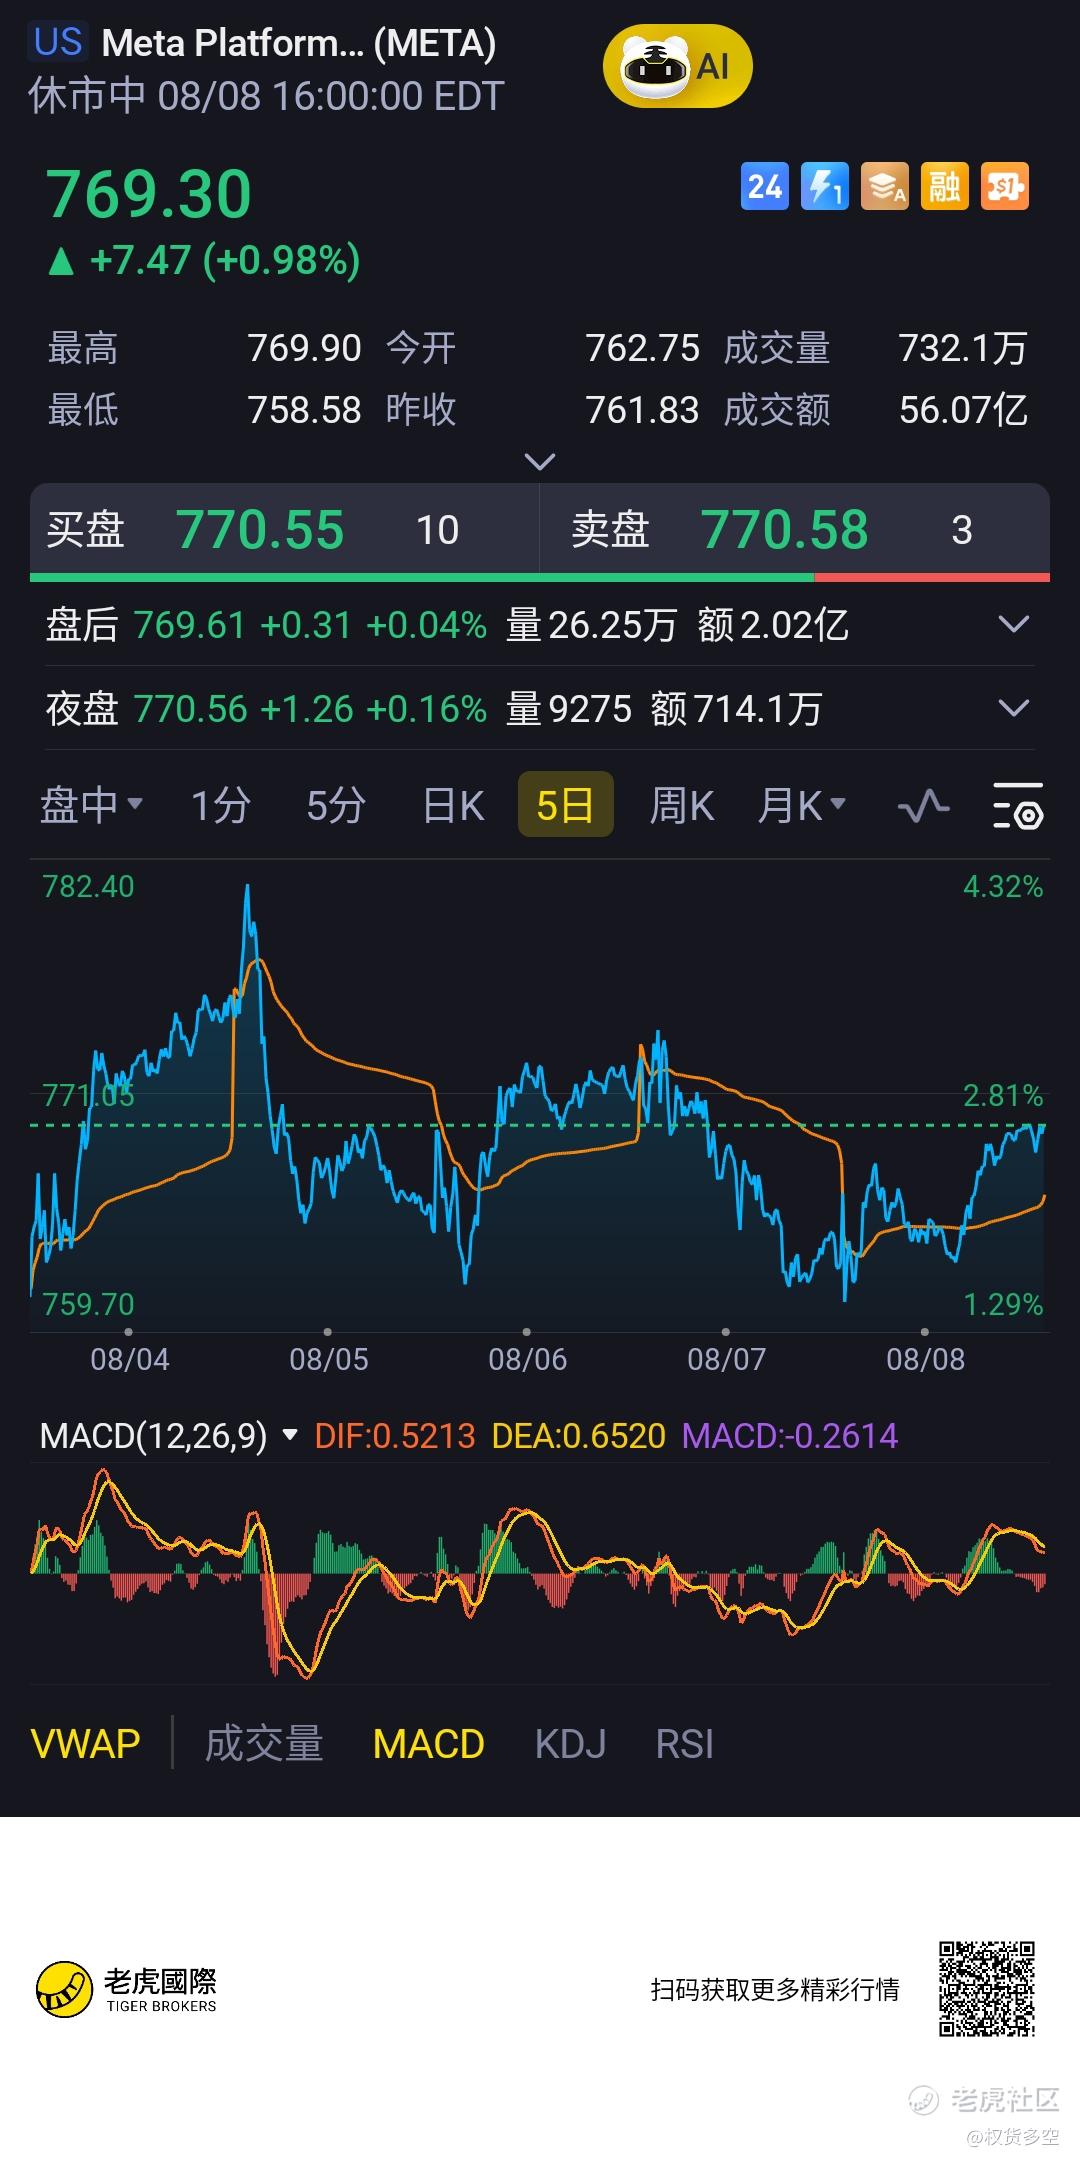1080x2162 pixels.
Task: Tap the 融 margin financing badge
Action: point(945,186)
